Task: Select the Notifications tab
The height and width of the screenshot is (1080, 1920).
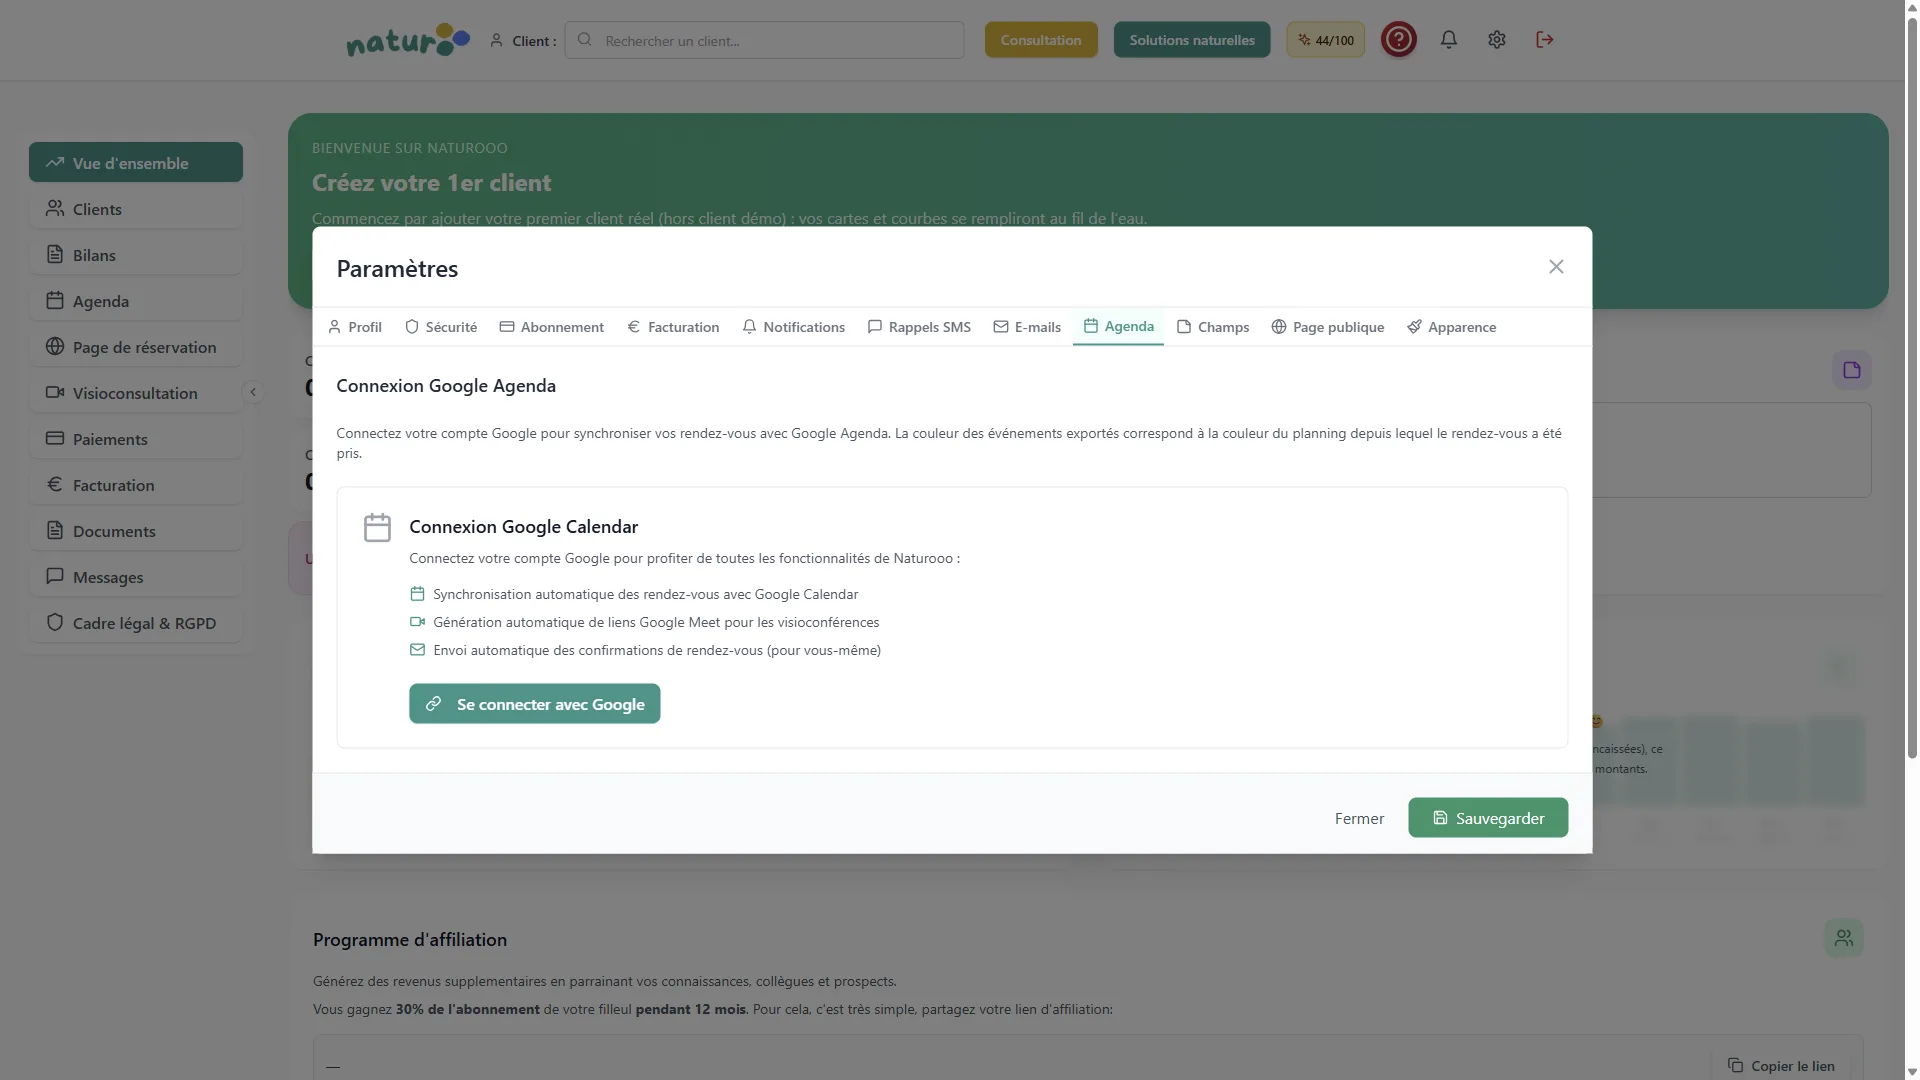Action: (794, 327)
